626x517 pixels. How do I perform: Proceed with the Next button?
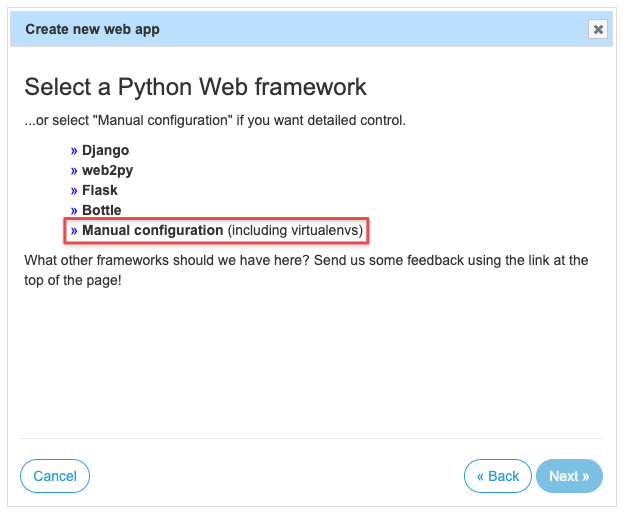coord(569,476)
